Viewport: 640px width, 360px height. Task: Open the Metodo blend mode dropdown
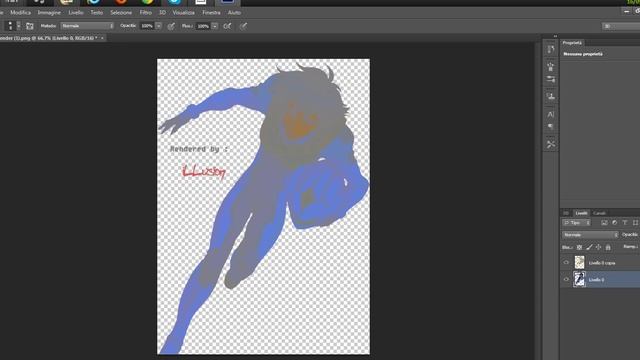(87, 26)
